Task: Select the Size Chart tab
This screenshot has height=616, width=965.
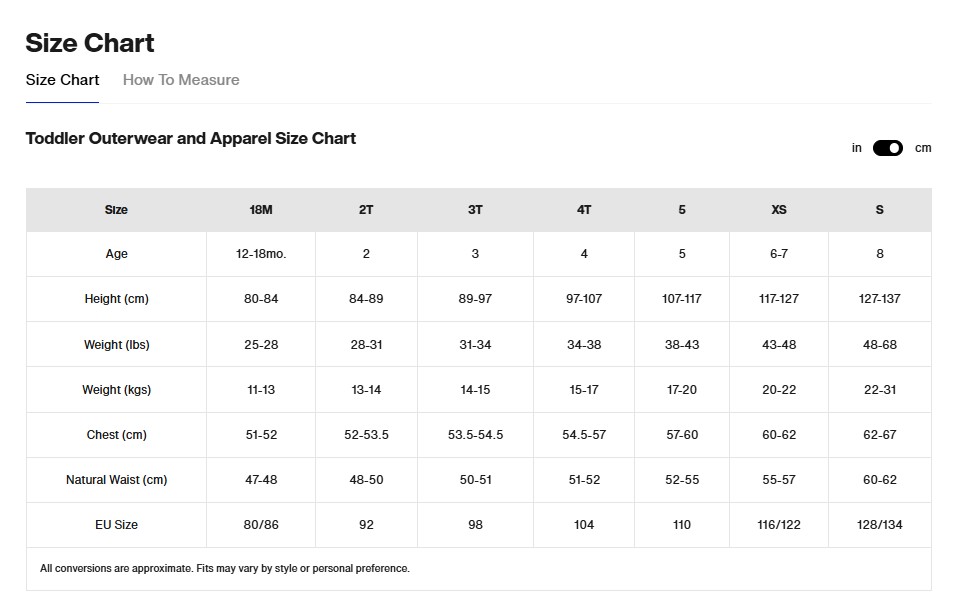Action: click(62, 80)
